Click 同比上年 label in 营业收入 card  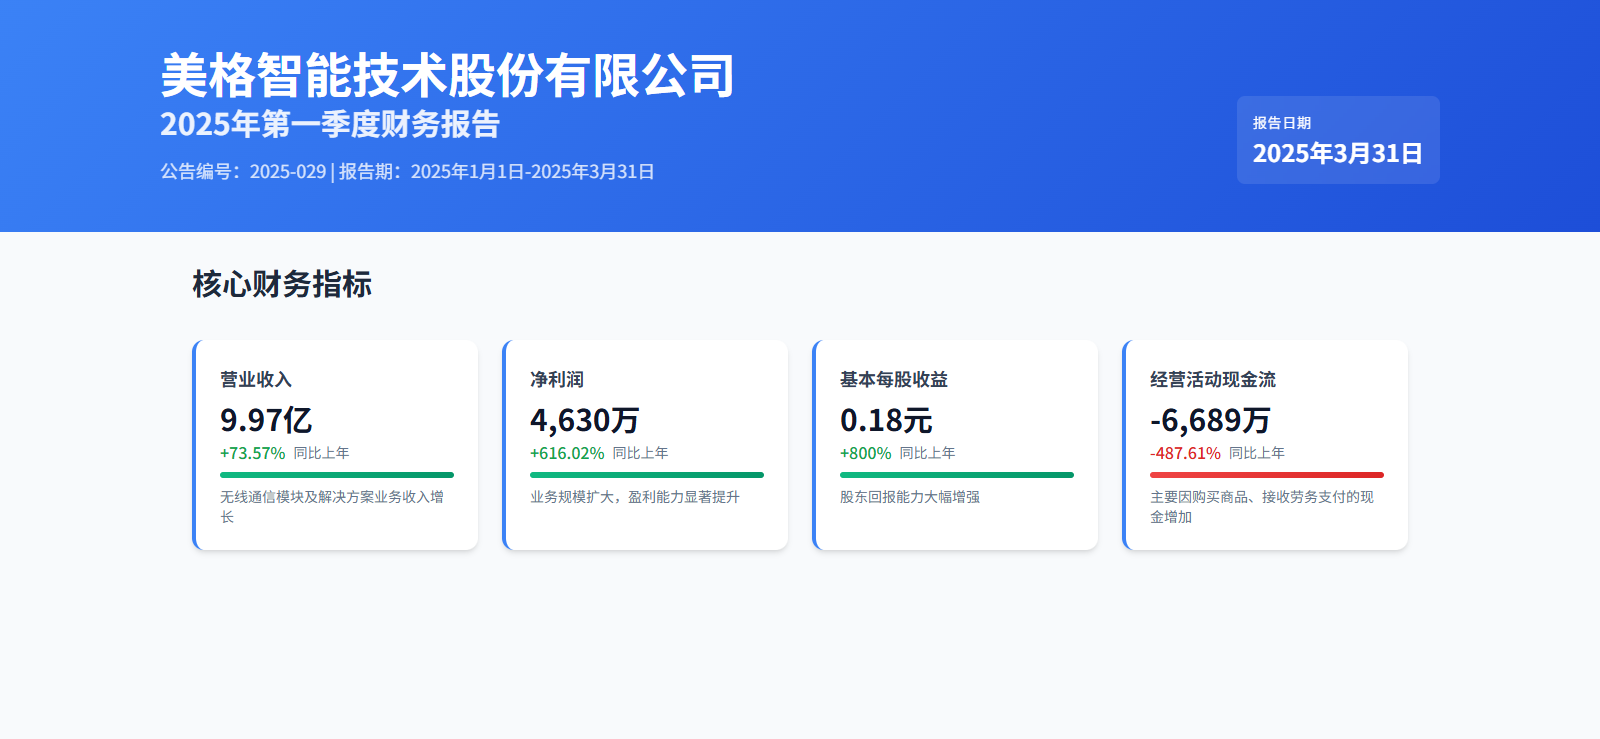[x=321, y=453]
